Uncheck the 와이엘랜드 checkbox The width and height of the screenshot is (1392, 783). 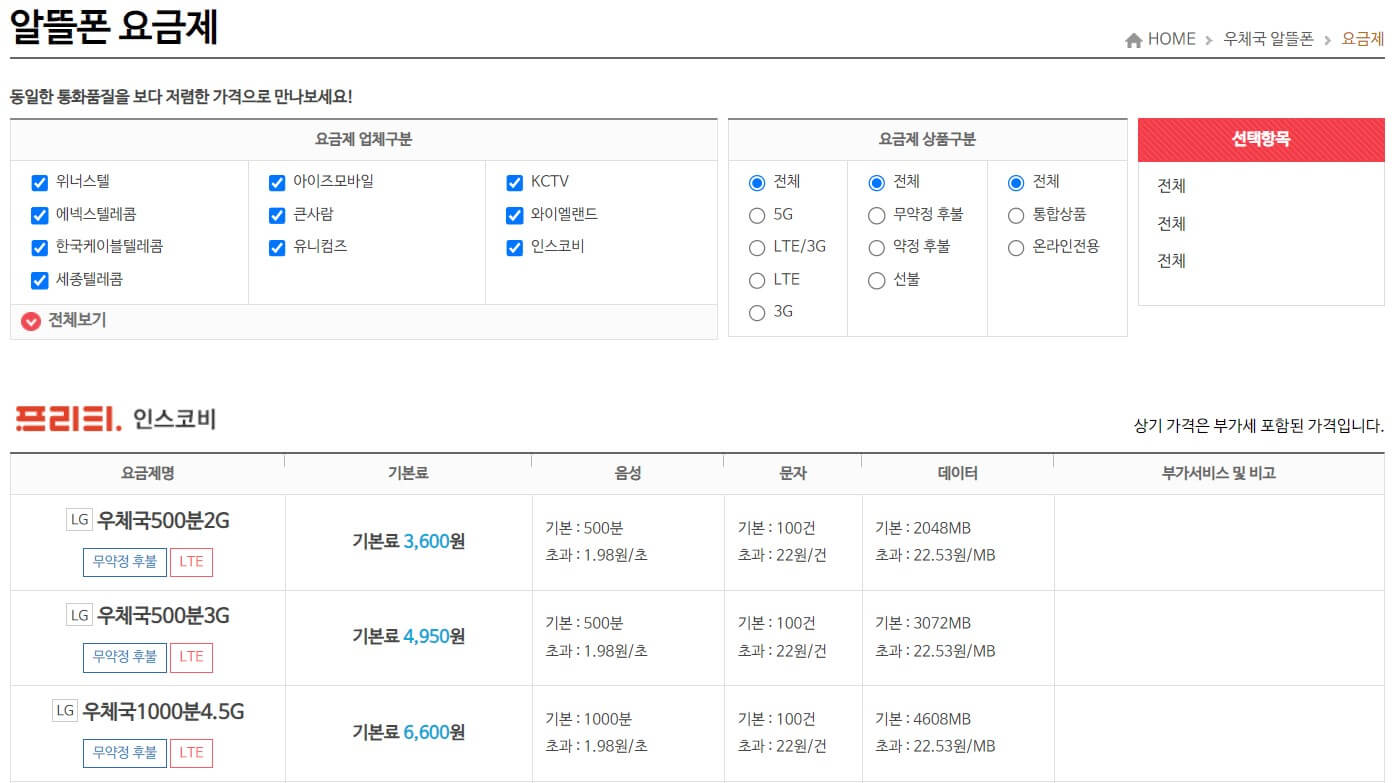(x=513, y=214)
